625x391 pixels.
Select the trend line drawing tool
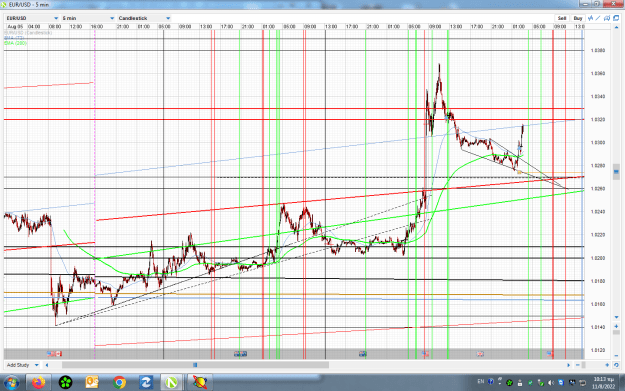tap(598, 18)
